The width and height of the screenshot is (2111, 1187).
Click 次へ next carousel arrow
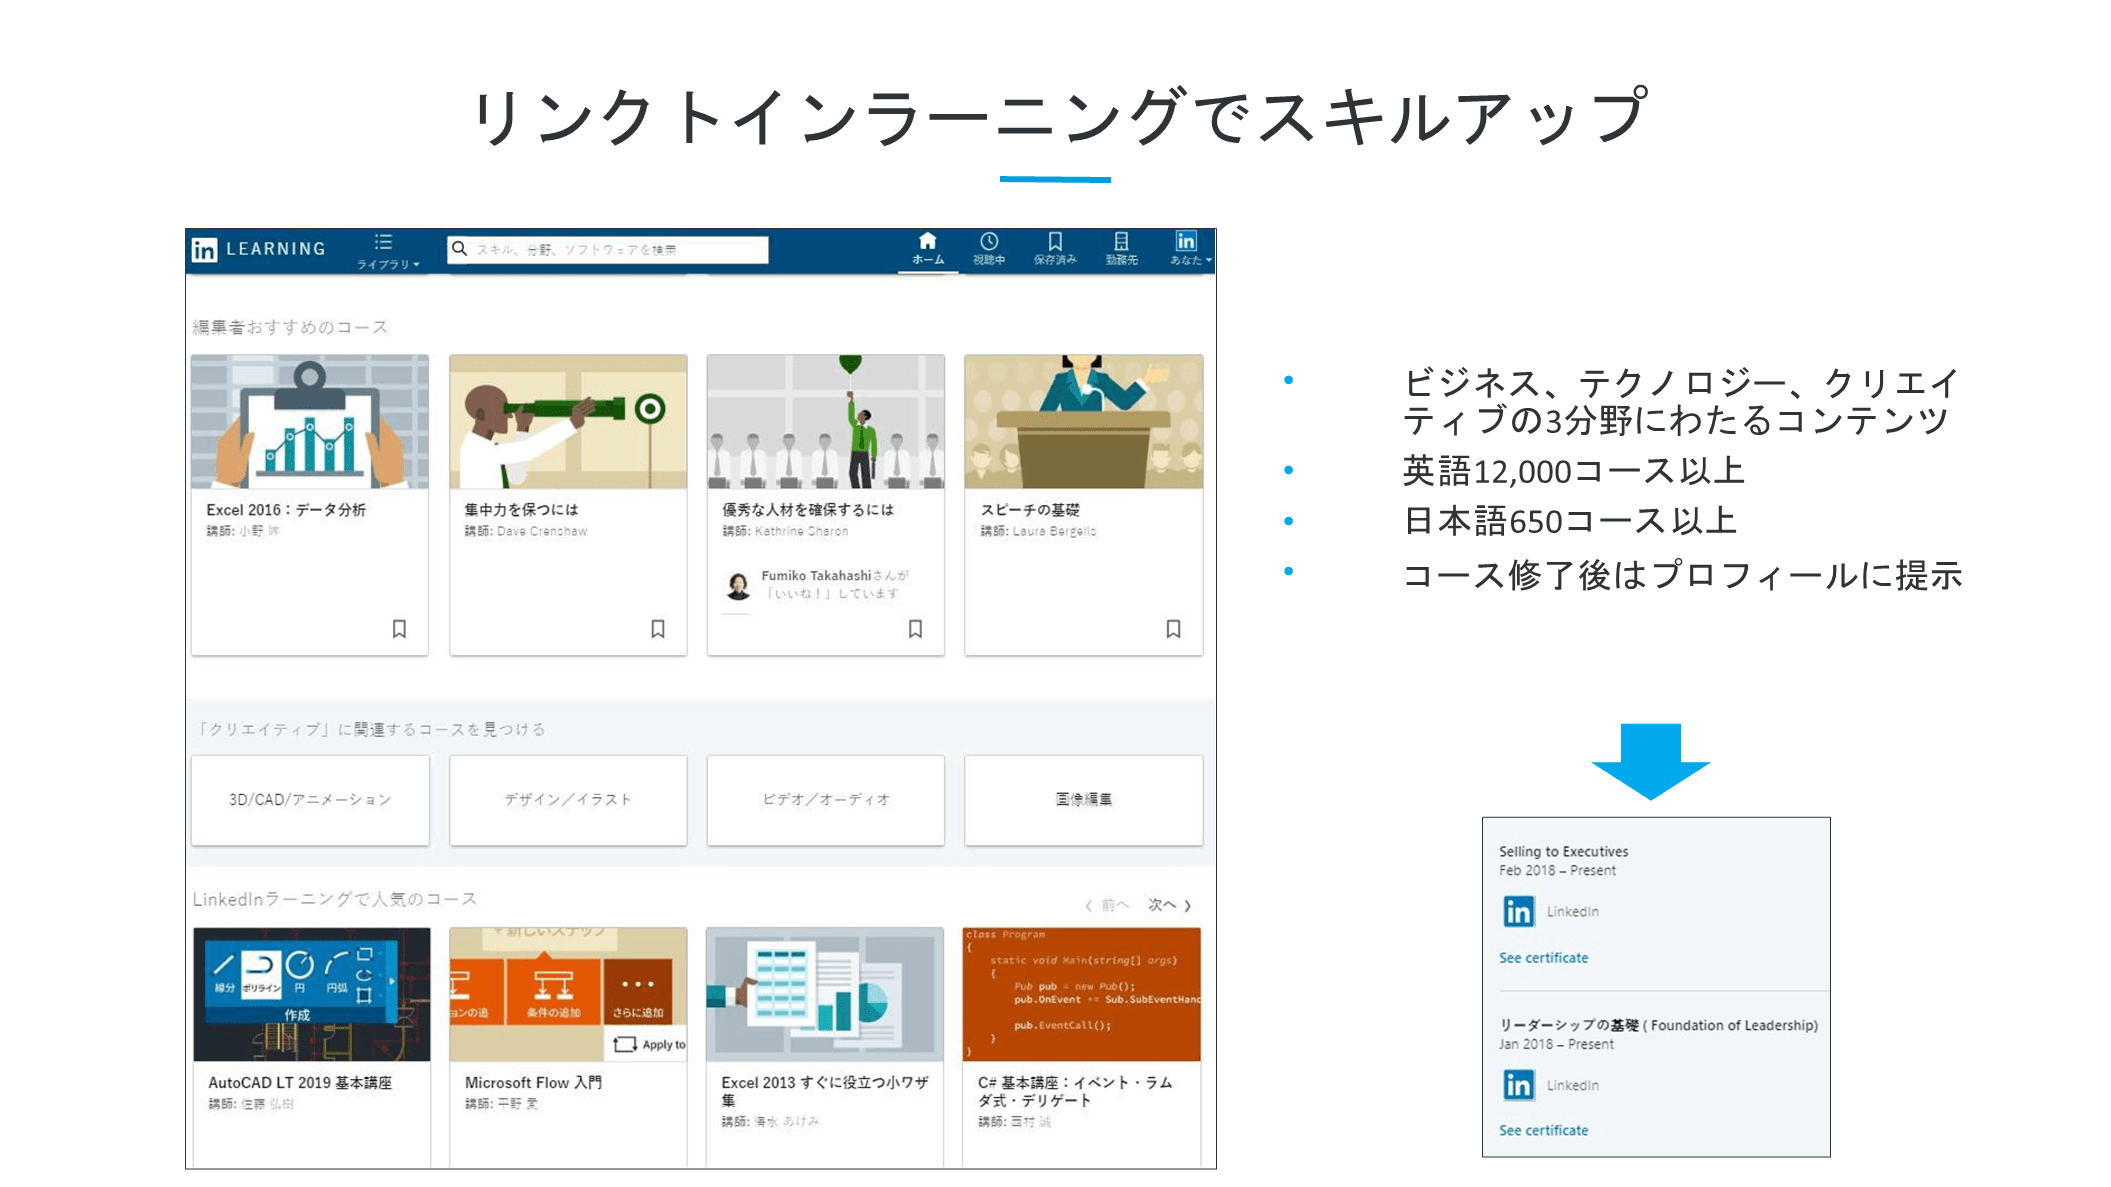1170,905
